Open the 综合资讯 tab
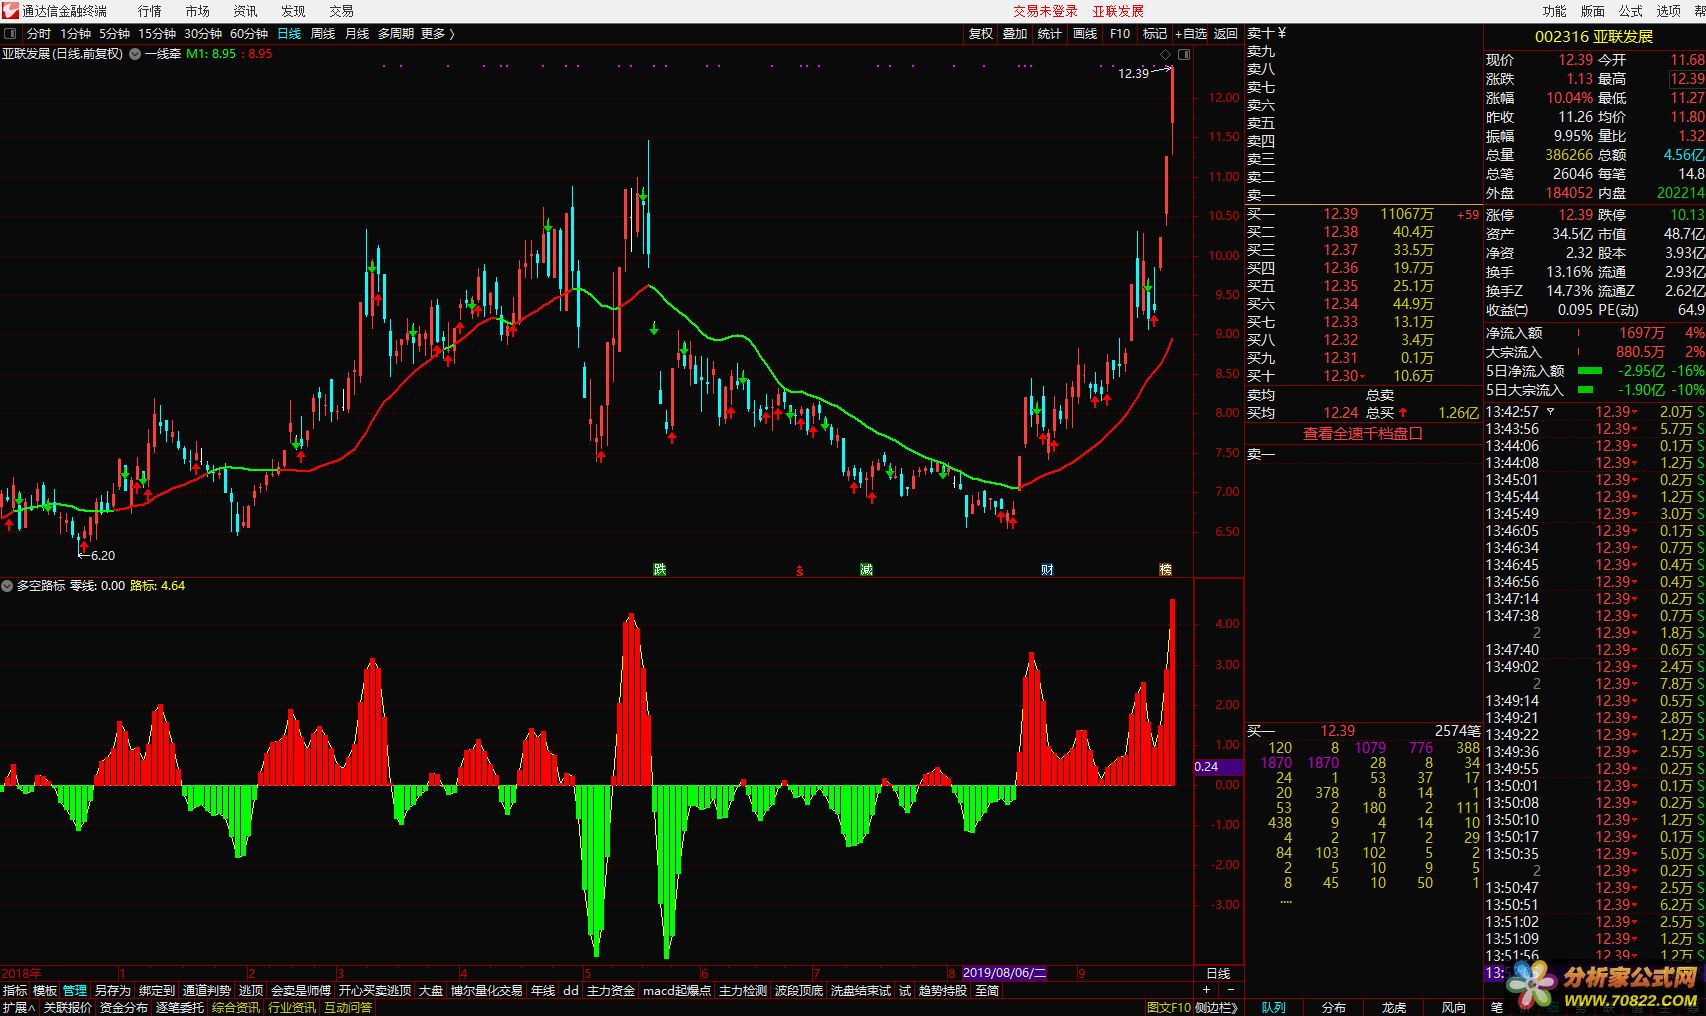This screenshot has height=1016, width=1706. pyautogui.click(x=236, y=1008)
